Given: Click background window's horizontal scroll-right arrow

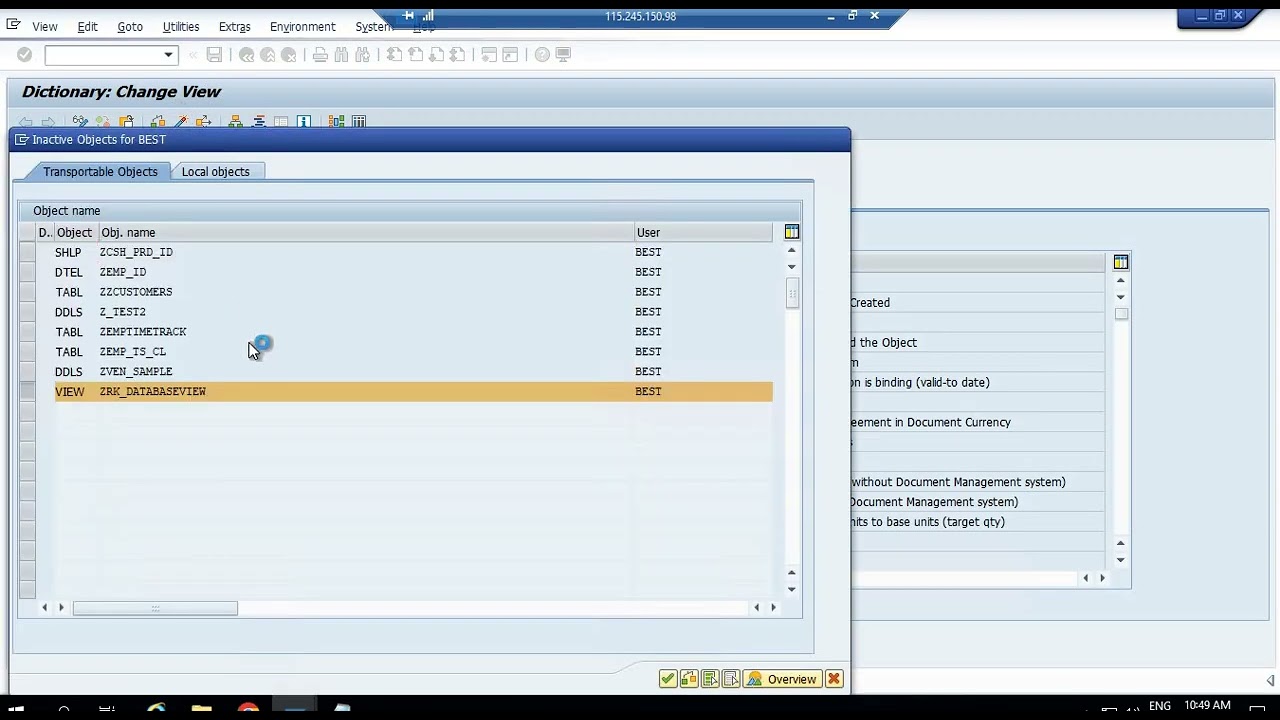Looking at the screenshot, I should point(1103,578).
